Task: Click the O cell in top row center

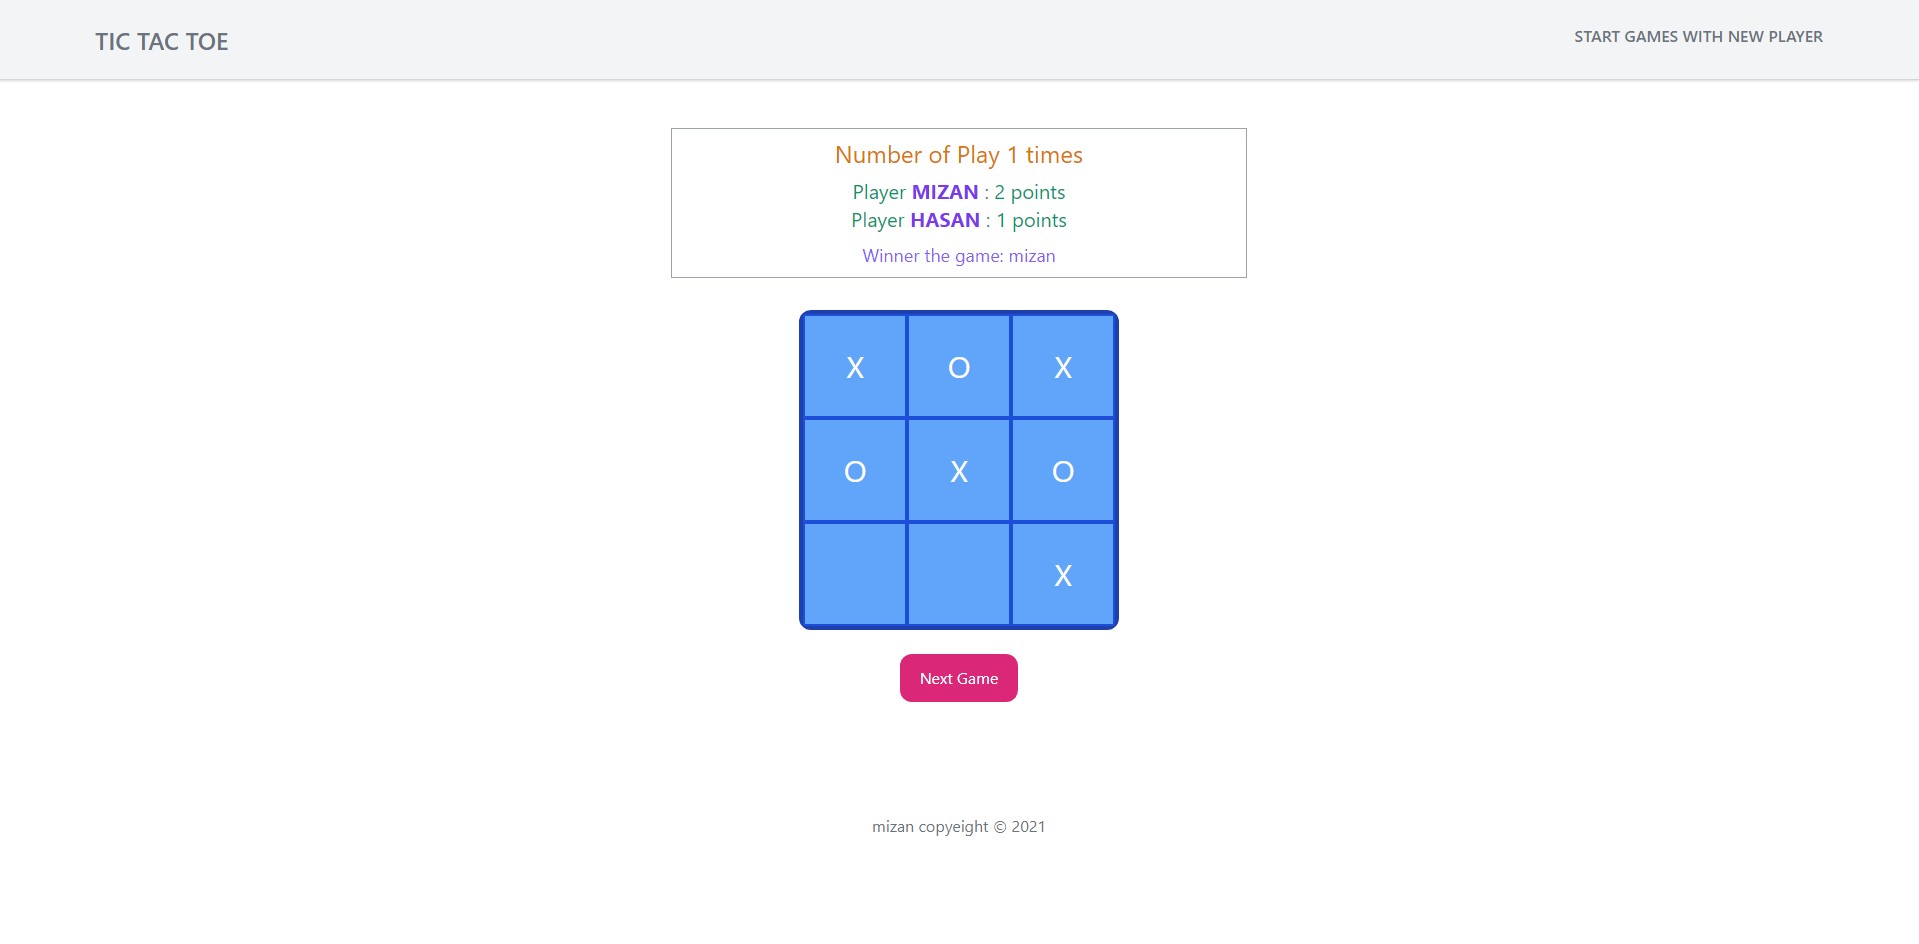Action: click(x=958, y=366)
